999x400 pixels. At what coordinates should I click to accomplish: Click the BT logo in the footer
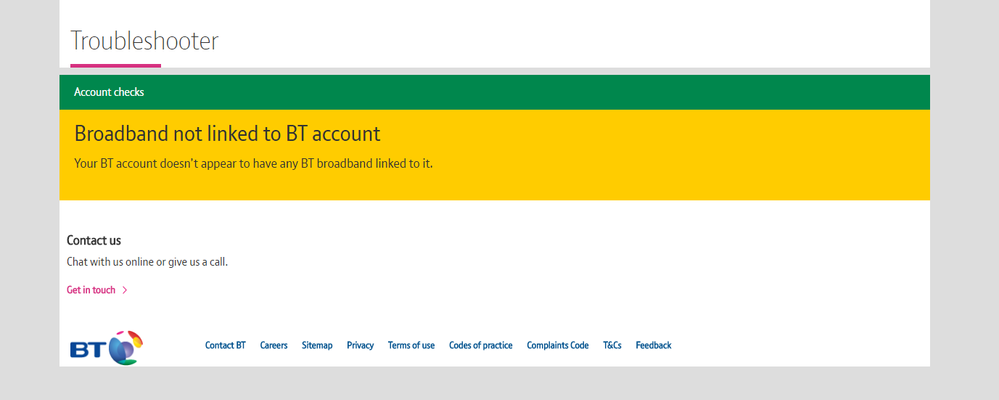pyautogui.click(x=106, y=348)
